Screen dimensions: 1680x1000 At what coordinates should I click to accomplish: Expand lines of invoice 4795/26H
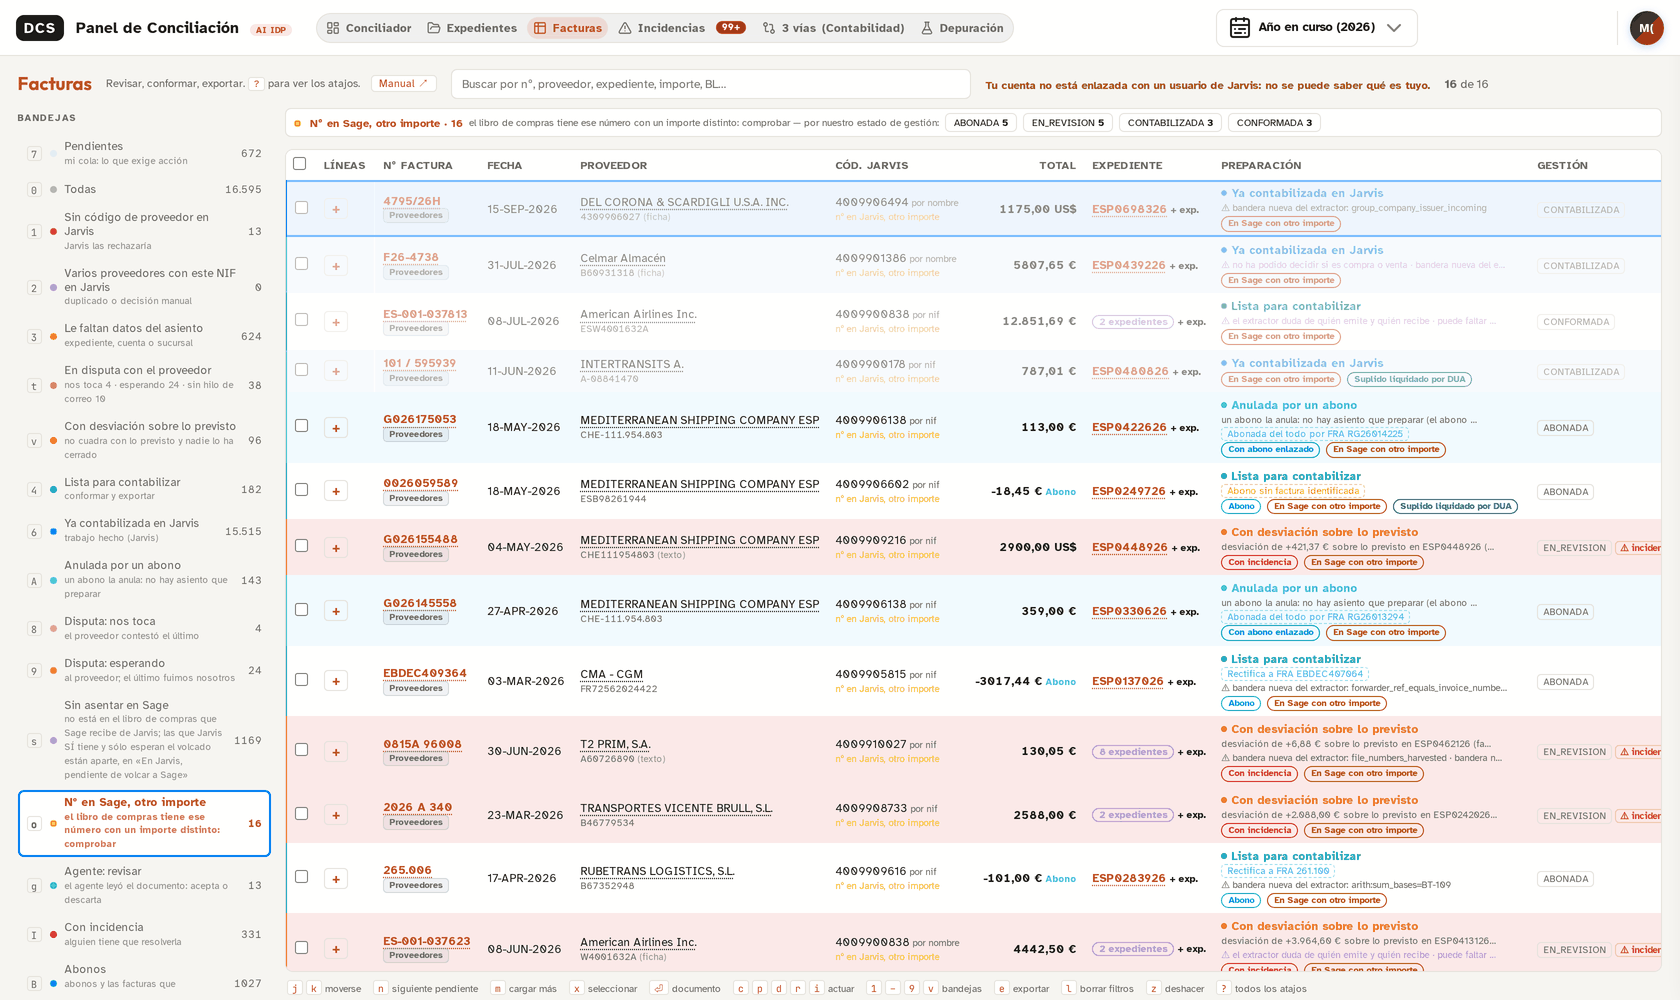click(336, 210)
